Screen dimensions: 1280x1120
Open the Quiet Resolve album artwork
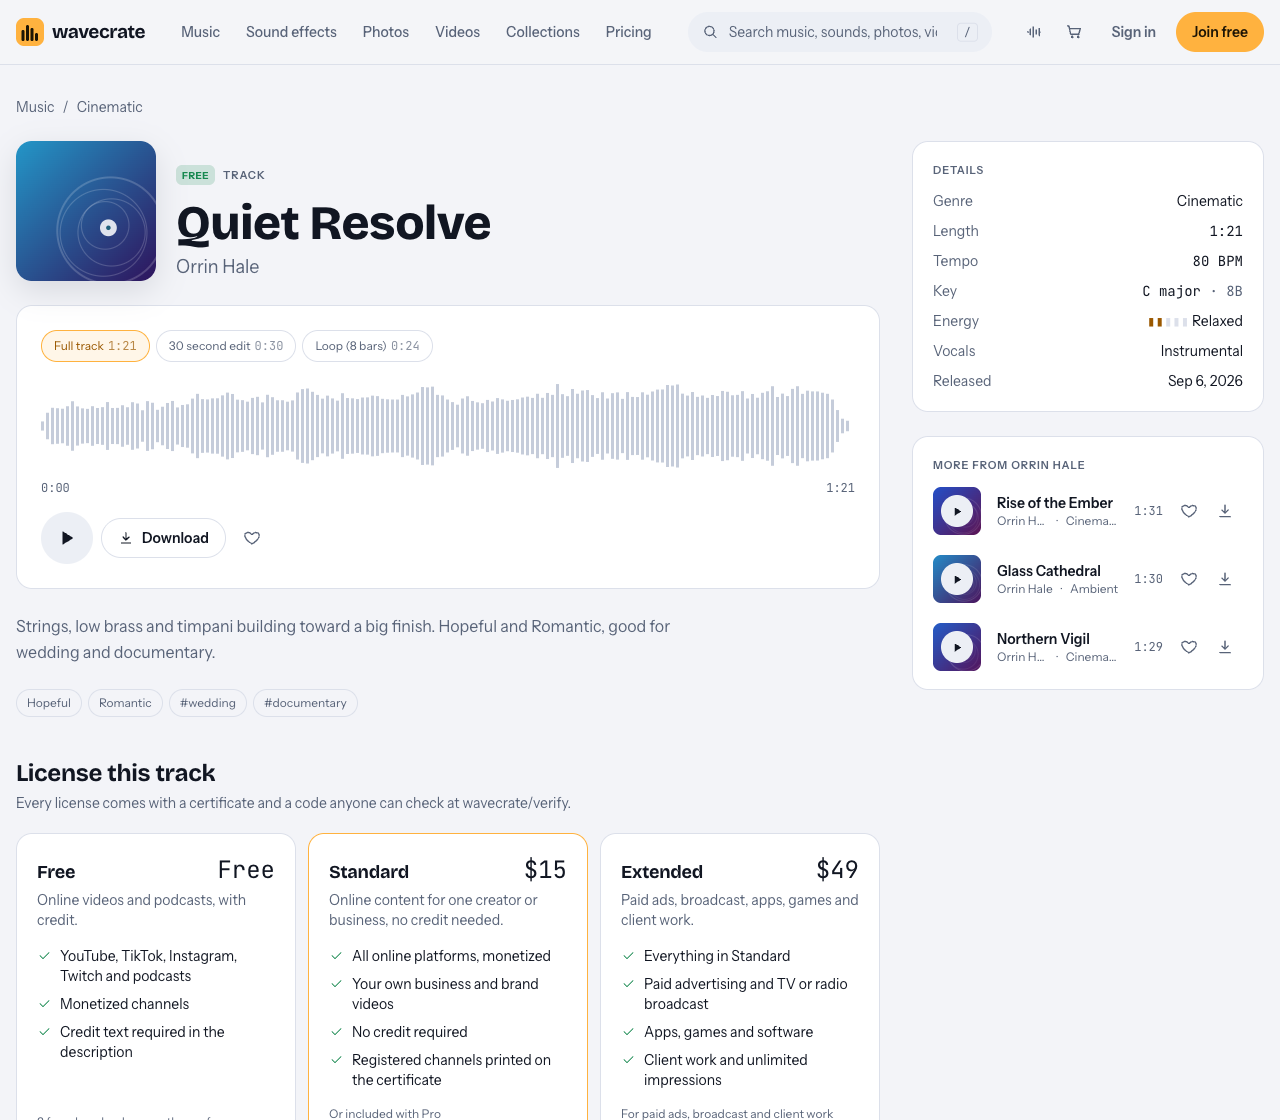[x=86, y=211]
